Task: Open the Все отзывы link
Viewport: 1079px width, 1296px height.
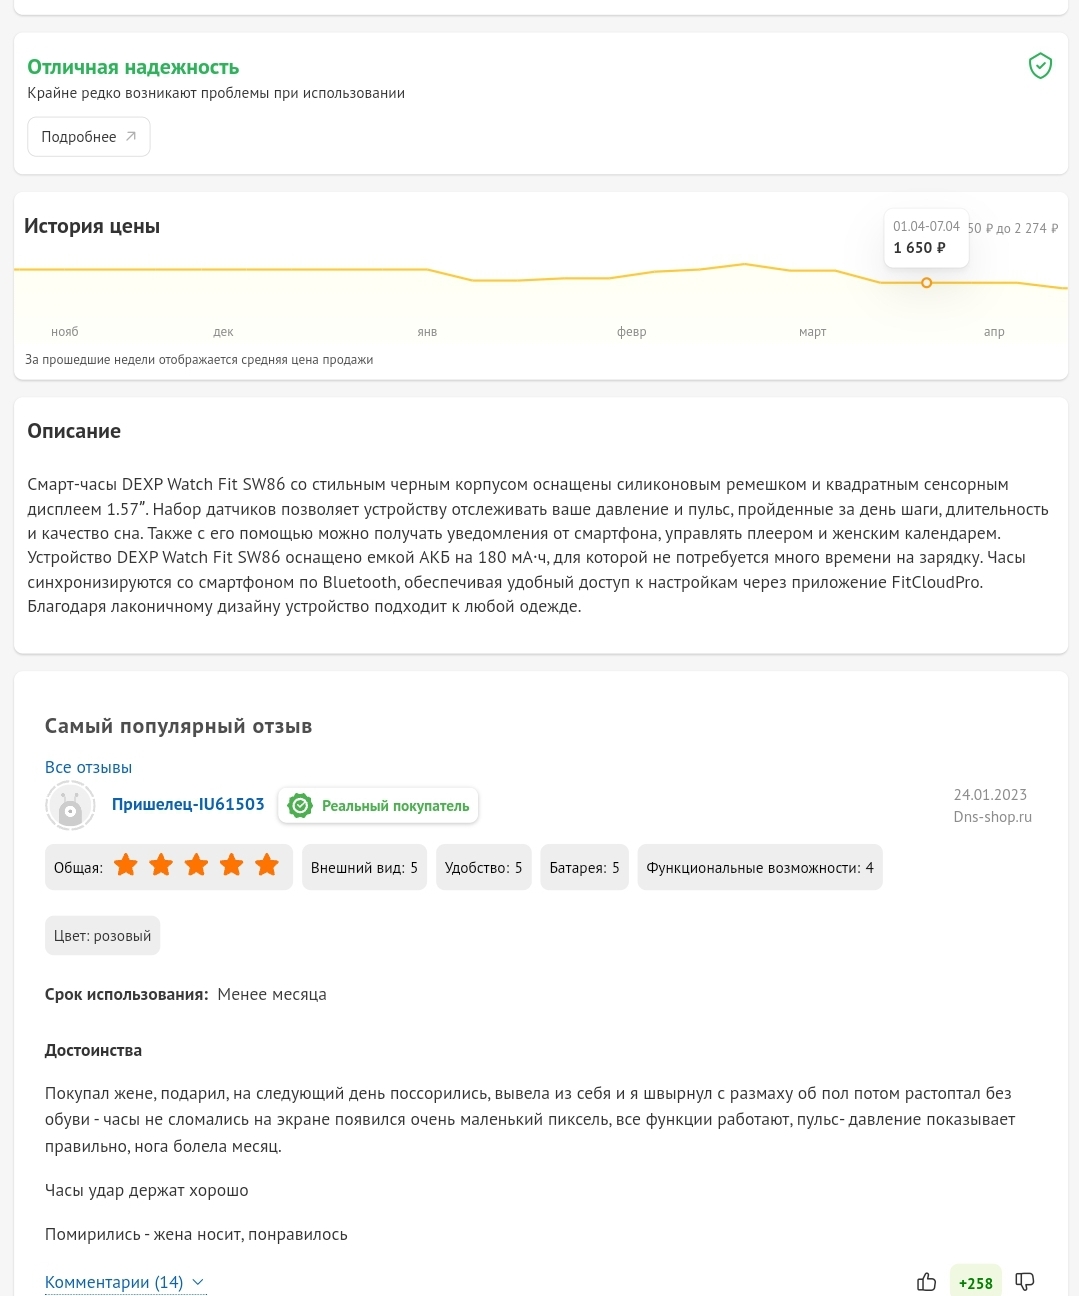Action: [x=88, y=767]
